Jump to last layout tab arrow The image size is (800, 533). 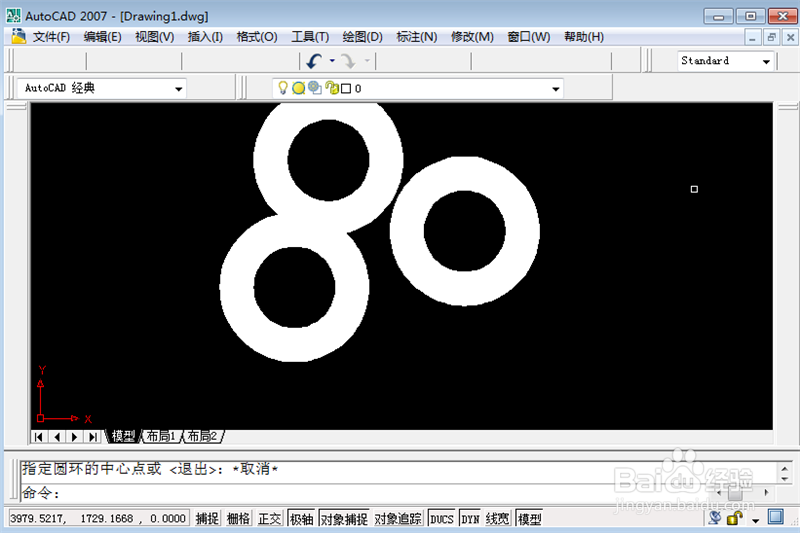pos(92,437)
